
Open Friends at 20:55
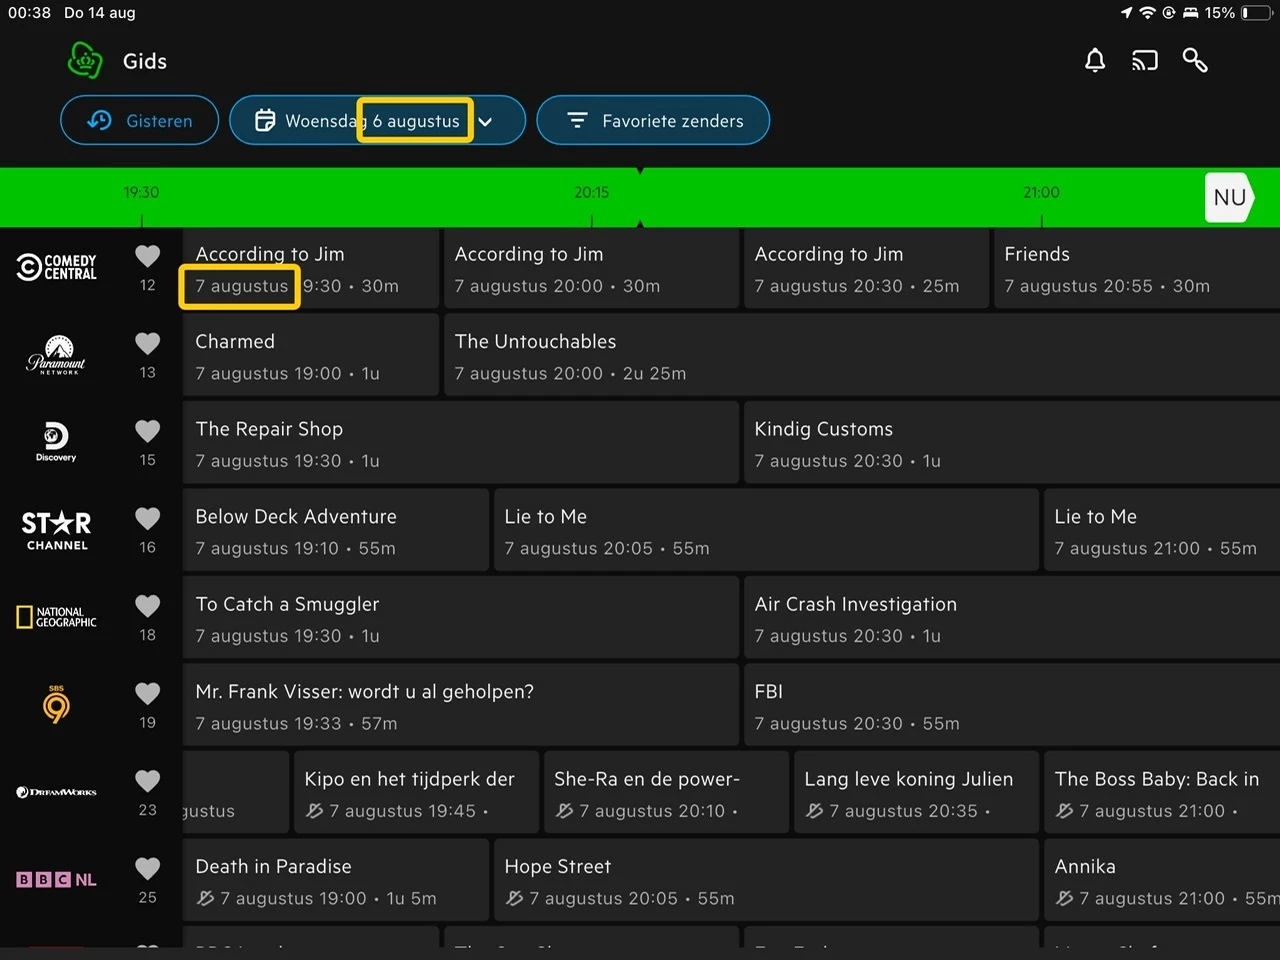coord(1137,269)
